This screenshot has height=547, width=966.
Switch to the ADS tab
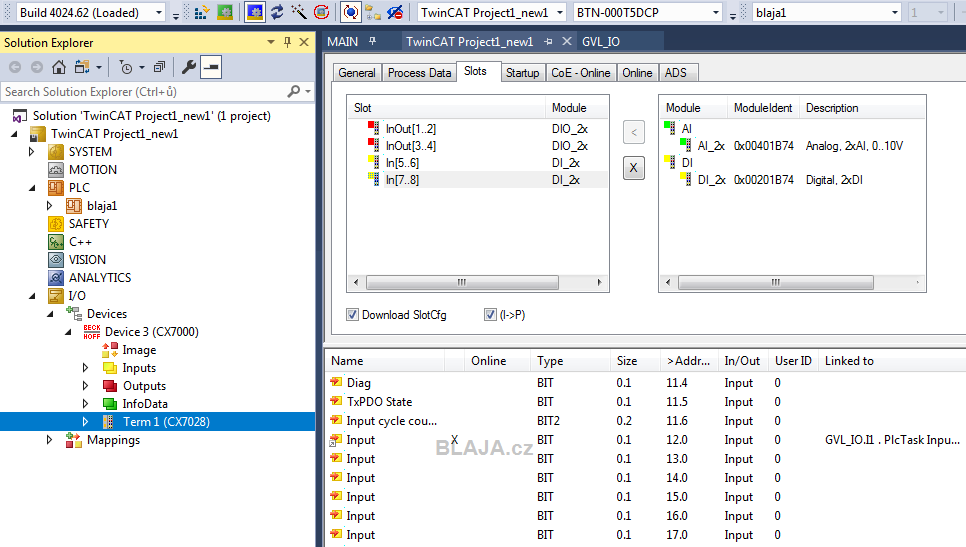[676, 73]
